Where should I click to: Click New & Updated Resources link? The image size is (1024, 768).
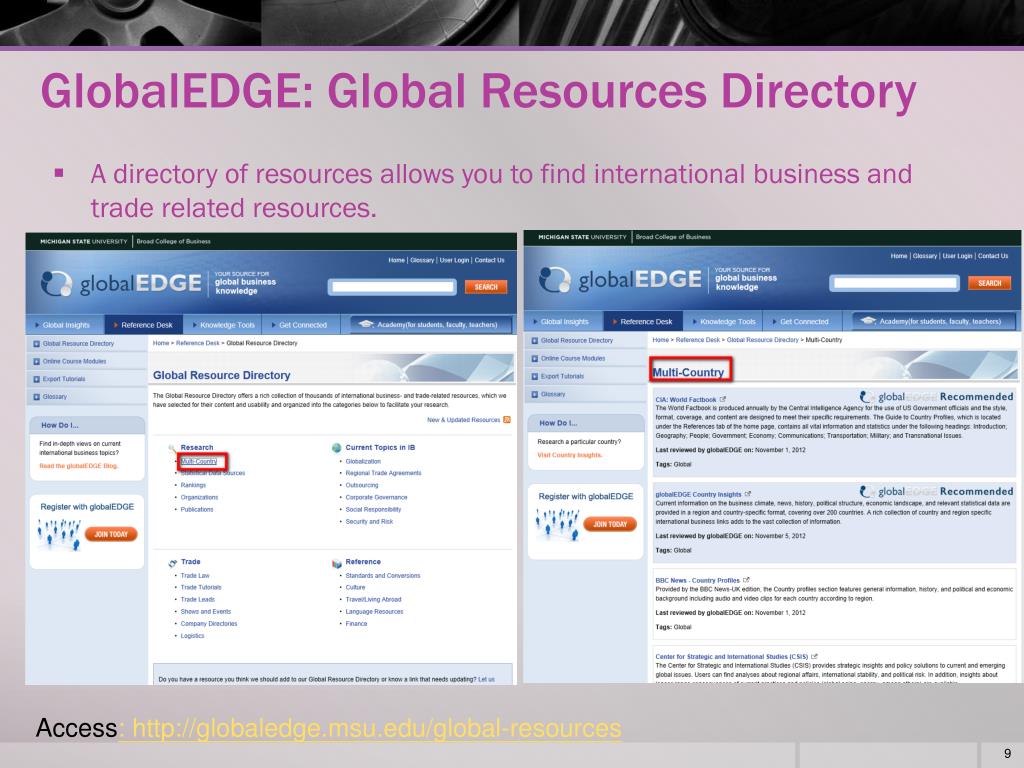coord(464,420)
